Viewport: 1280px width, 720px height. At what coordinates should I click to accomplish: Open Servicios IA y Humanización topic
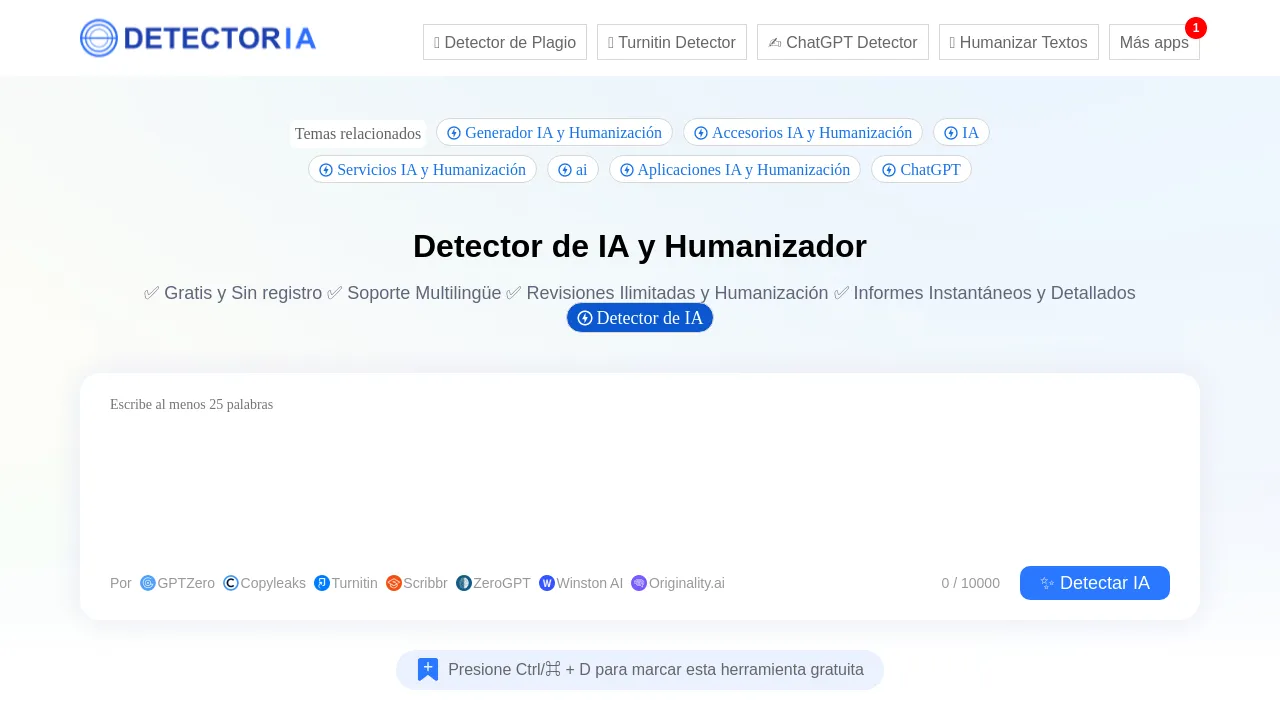tap(422, 169)
